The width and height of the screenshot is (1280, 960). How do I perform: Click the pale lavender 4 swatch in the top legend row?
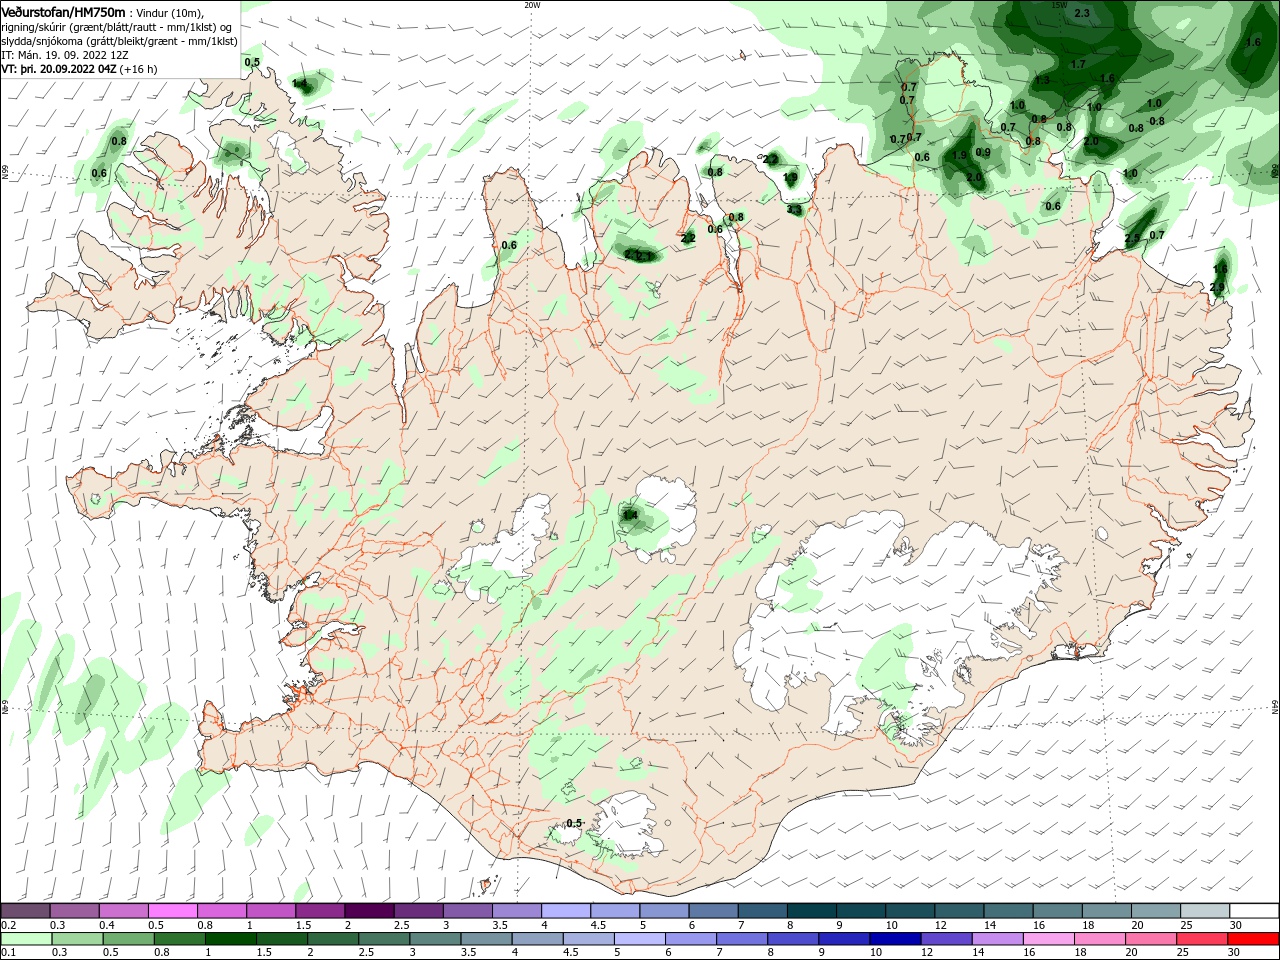[566, 911]
